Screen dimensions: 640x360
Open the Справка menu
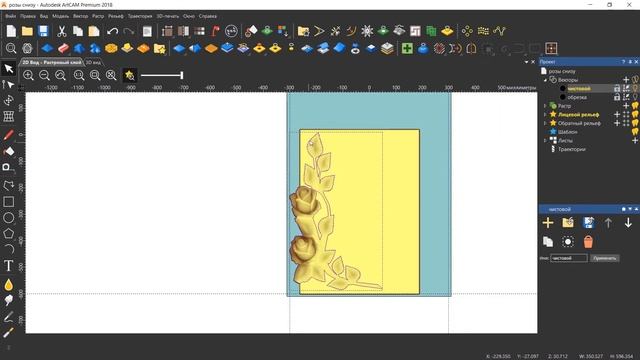[207, 16]
